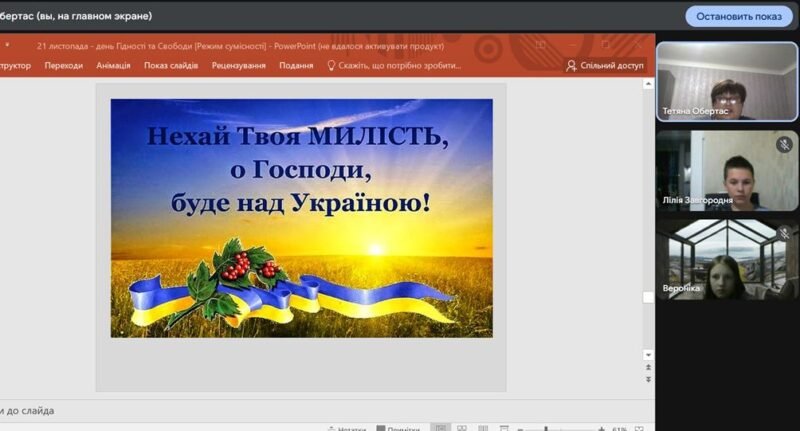Select the Показ слайдів tab
Screen dimensions: 800x431
[171, 66]
